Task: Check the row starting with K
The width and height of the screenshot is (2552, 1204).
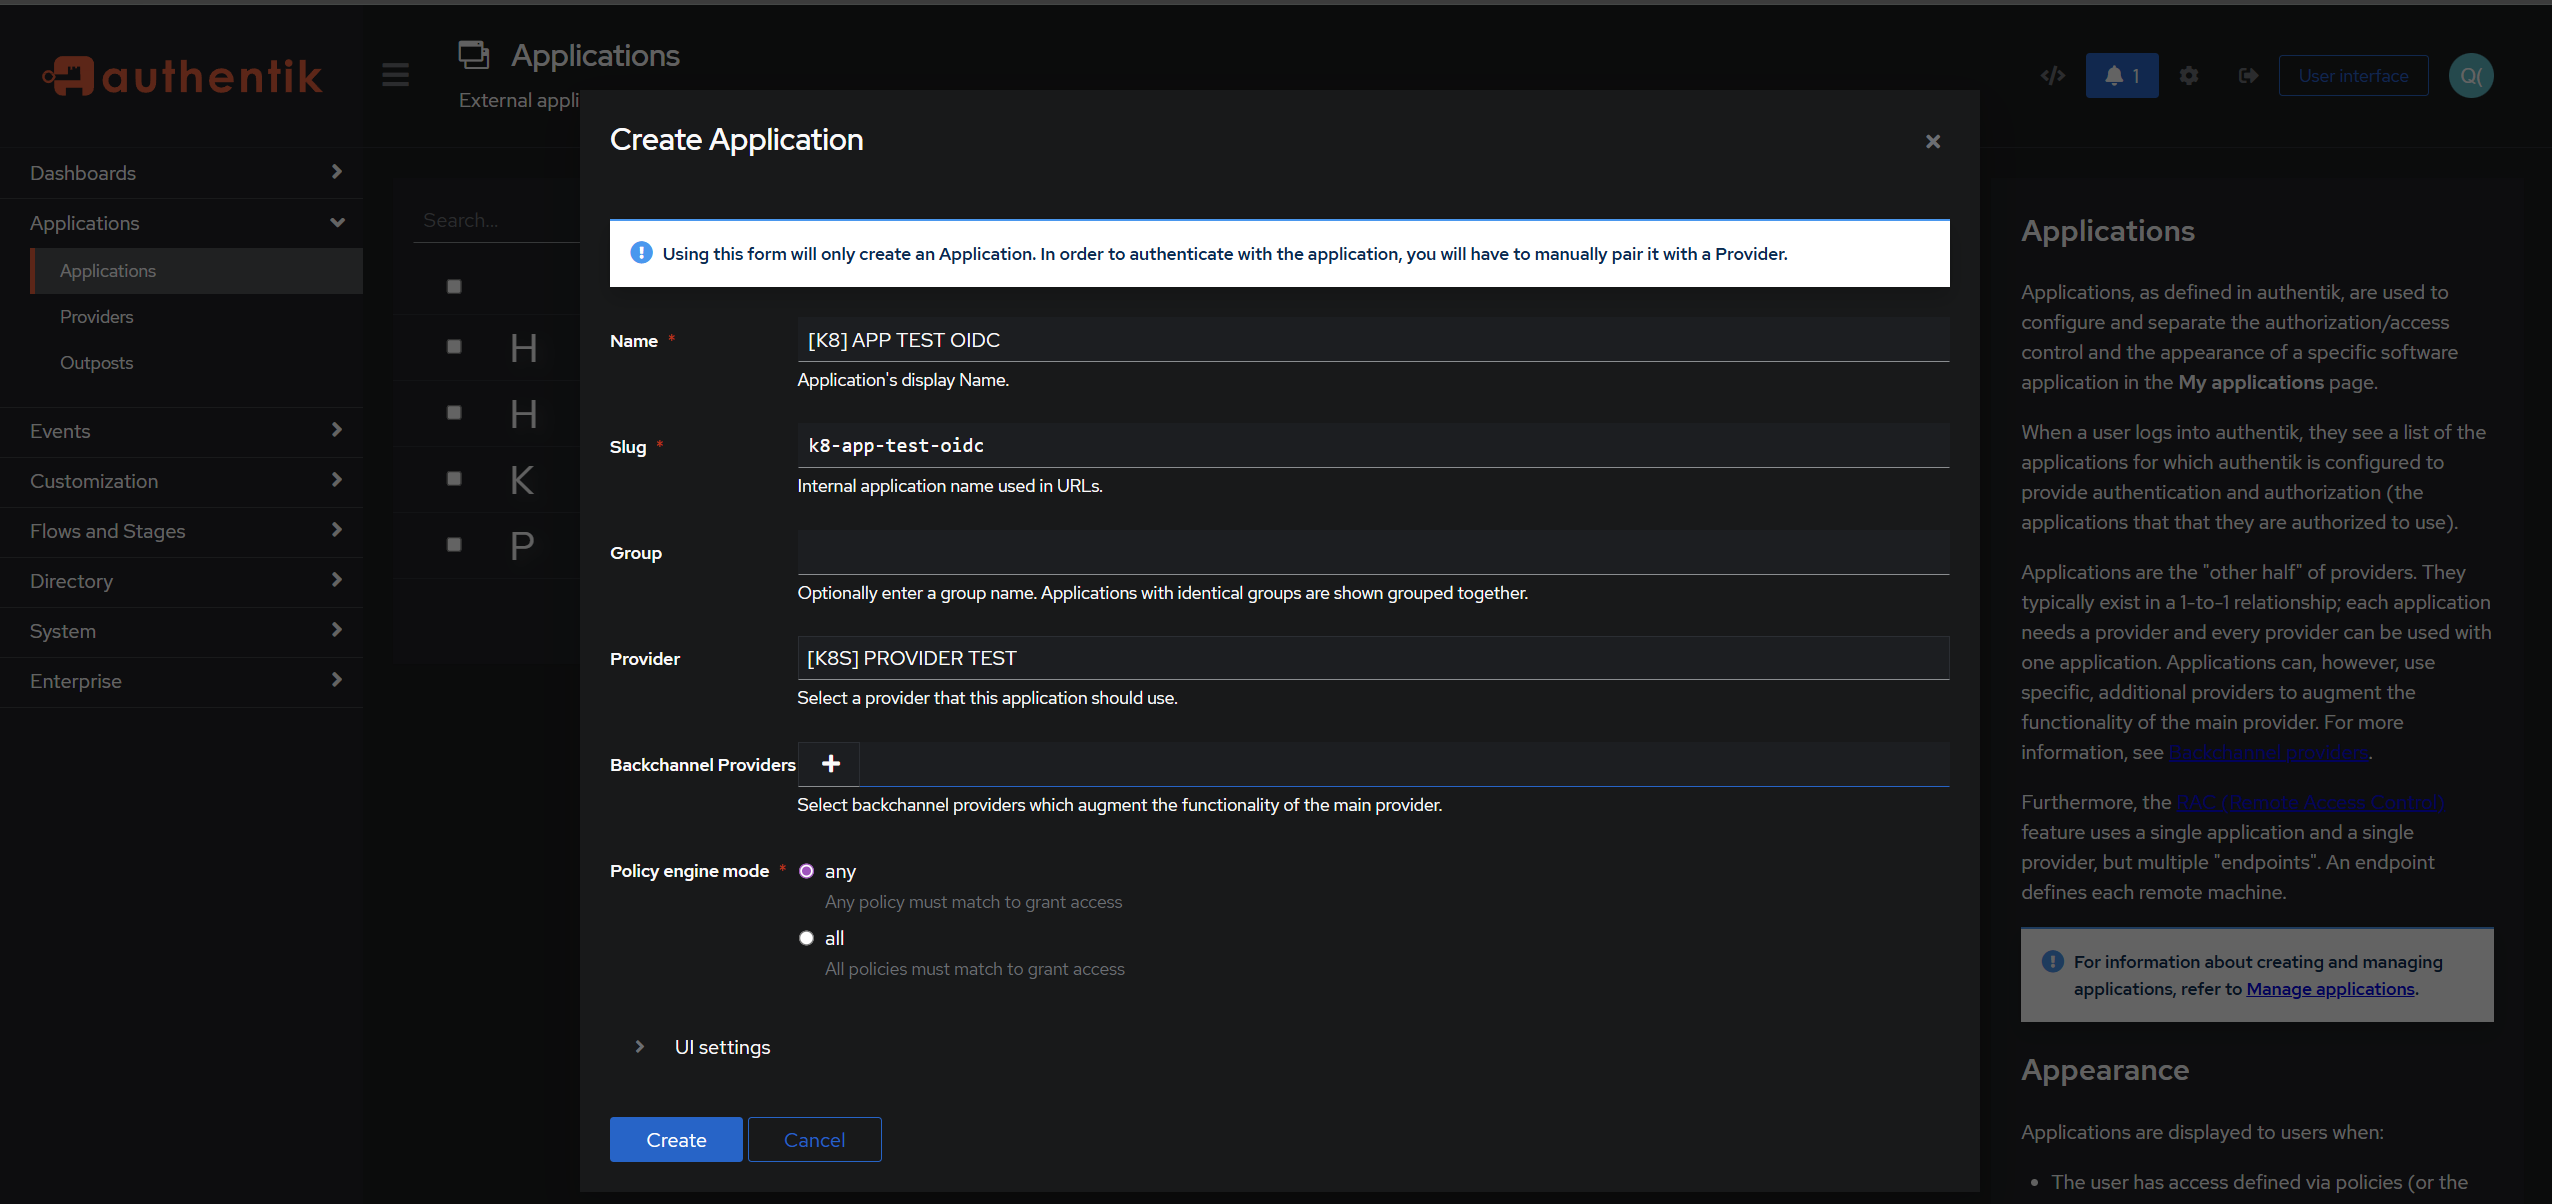Action: [454, 479]
